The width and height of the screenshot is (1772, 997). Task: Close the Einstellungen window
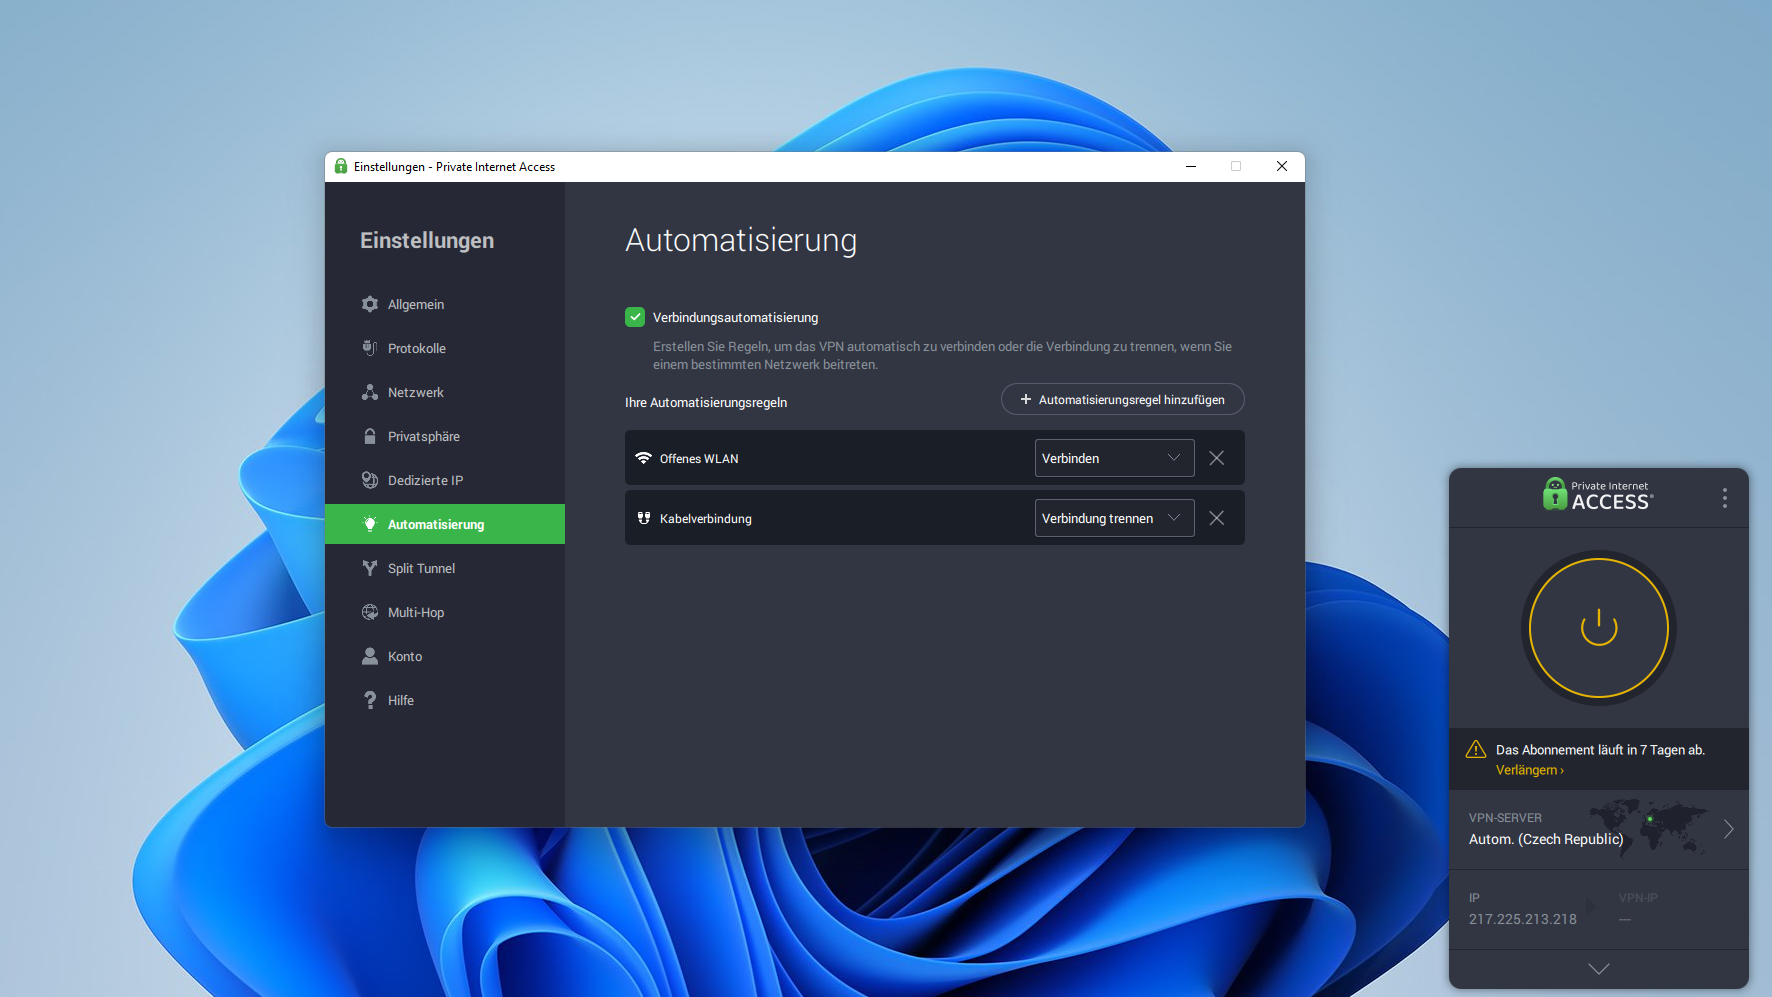[1282, 166]
